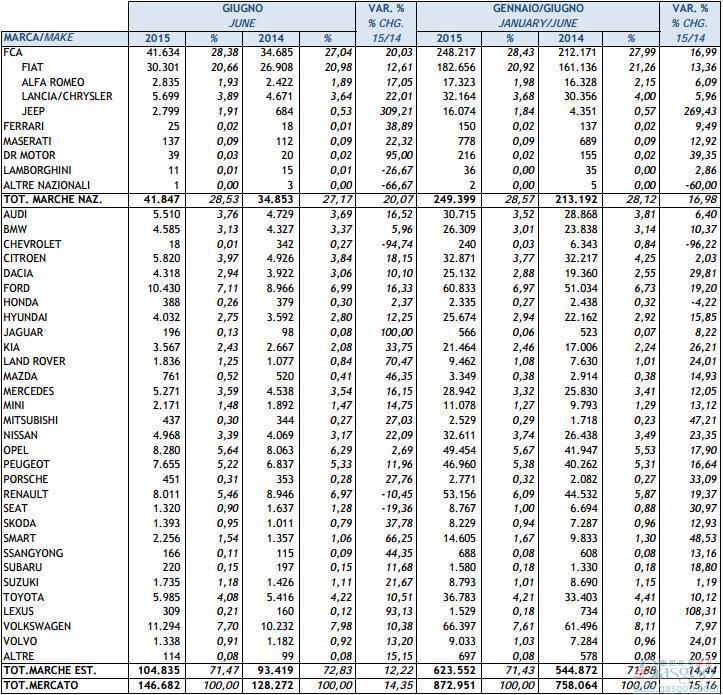This screenshot has width=723, height=695.
Task: Select the SSANGYONG row label
Action: pos(33,552)
